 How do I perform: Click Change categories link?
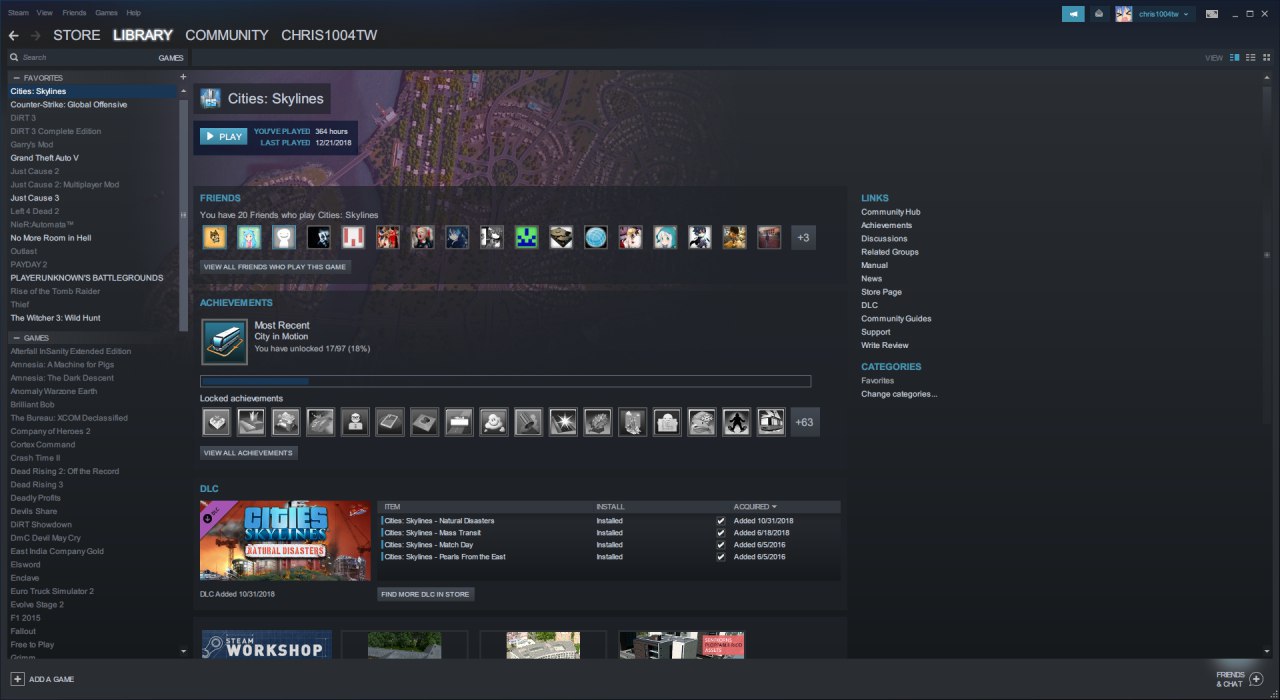tap(899, 394)
